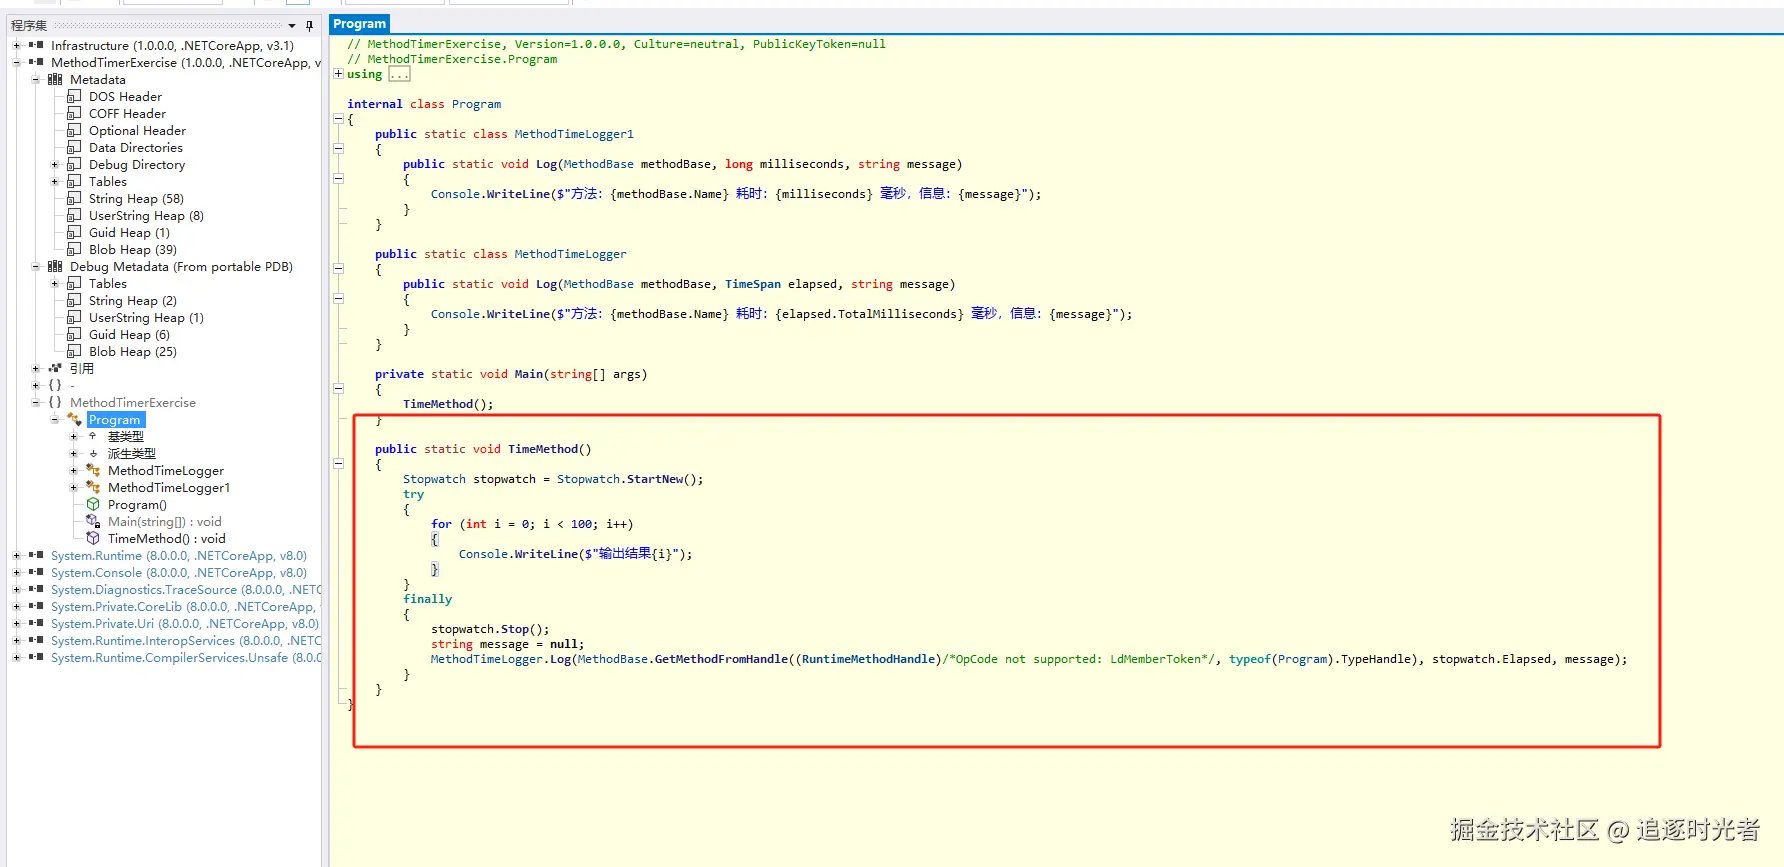Click Program inside the typeof expression
Image resolution: width=1784 pixels, height=867 pixels.
(x=1302, y=659)
